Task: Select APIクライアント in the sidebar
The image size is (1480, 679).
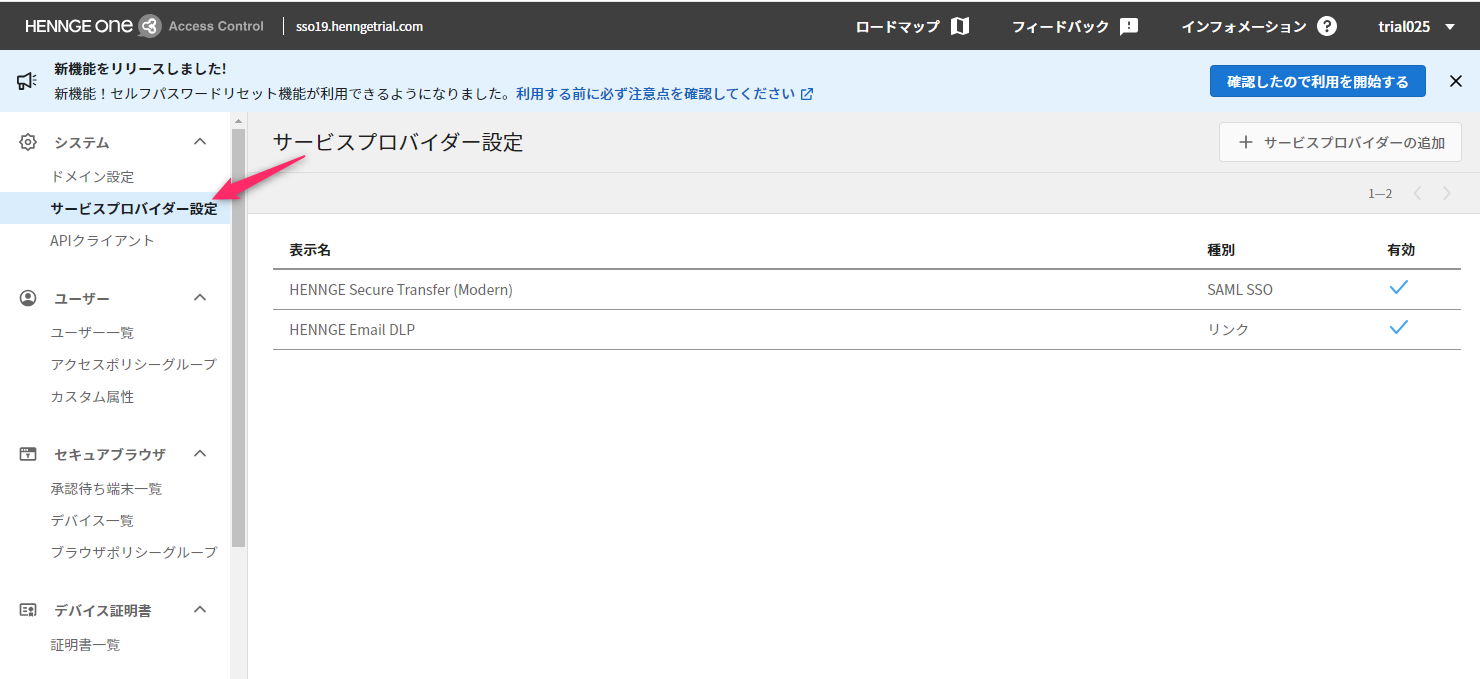Action: [x=102, y=241]
